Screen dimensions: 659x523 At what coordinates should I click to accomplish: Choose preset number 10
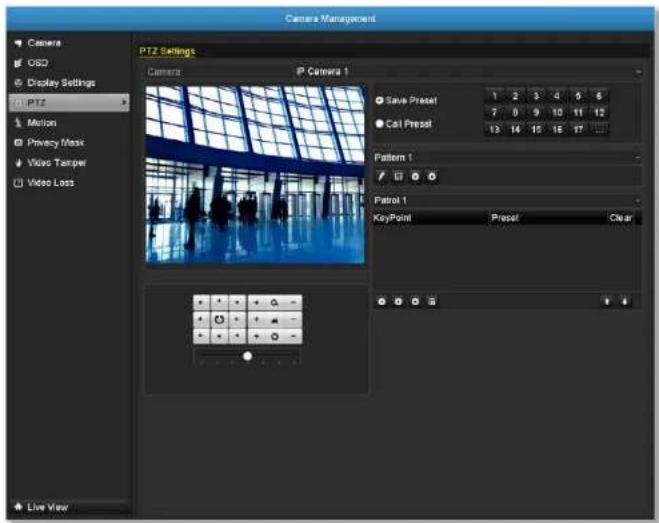[x=557, y=112]
